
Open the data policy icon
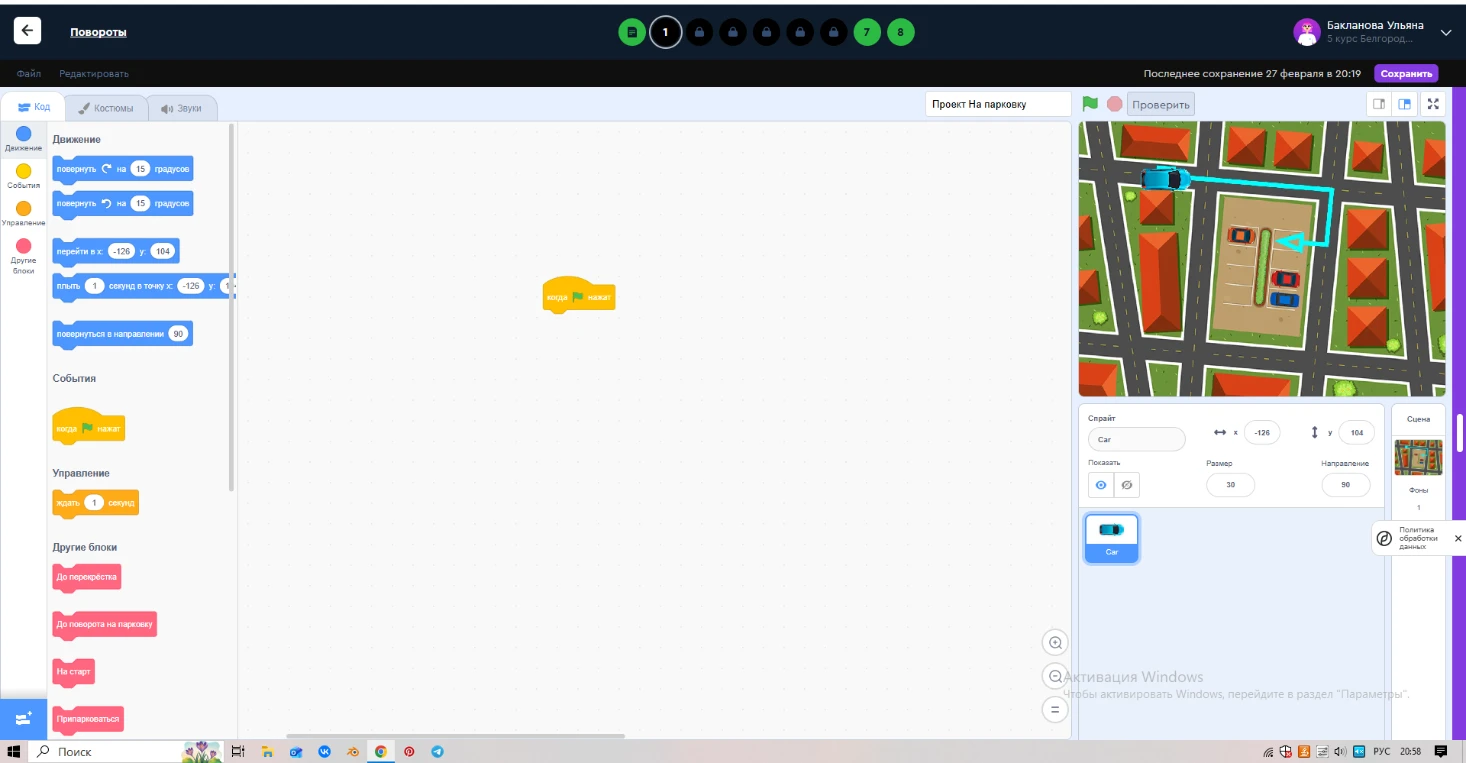point(1384,538)
